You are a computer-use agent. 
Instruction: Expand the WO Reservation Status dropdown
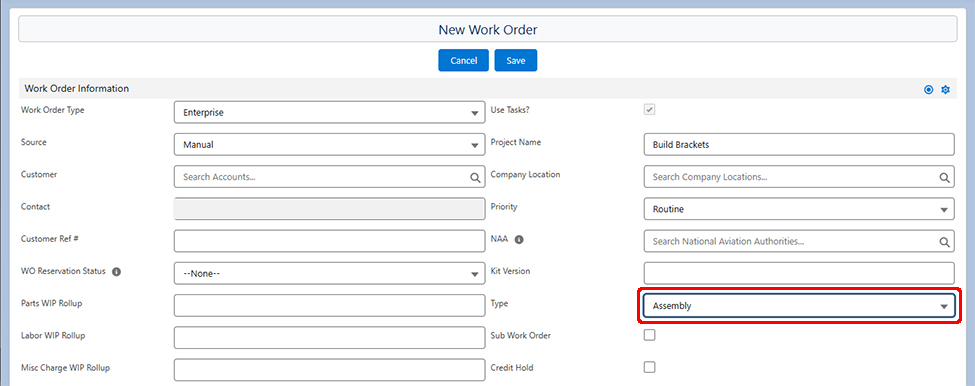330,273
